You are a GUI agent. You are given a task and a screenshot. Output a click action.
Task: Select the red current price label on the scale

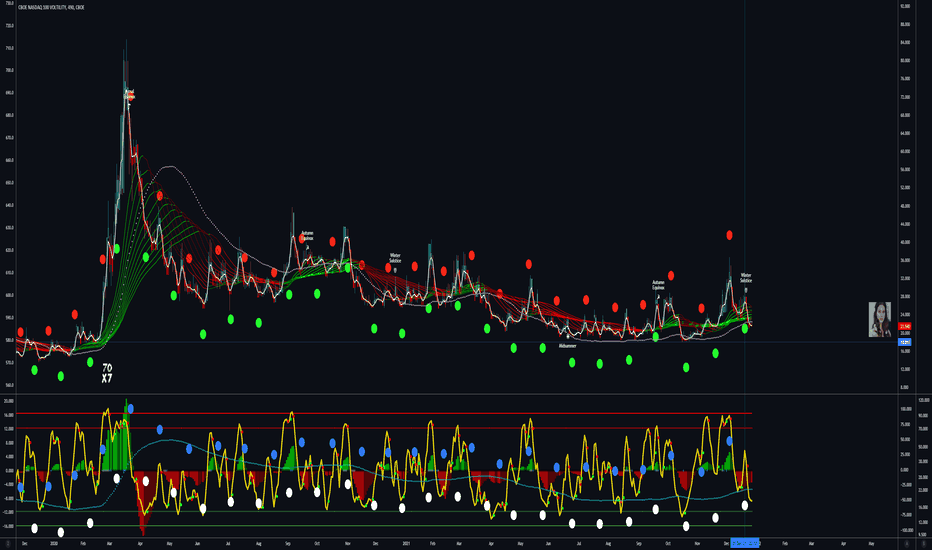905,326
